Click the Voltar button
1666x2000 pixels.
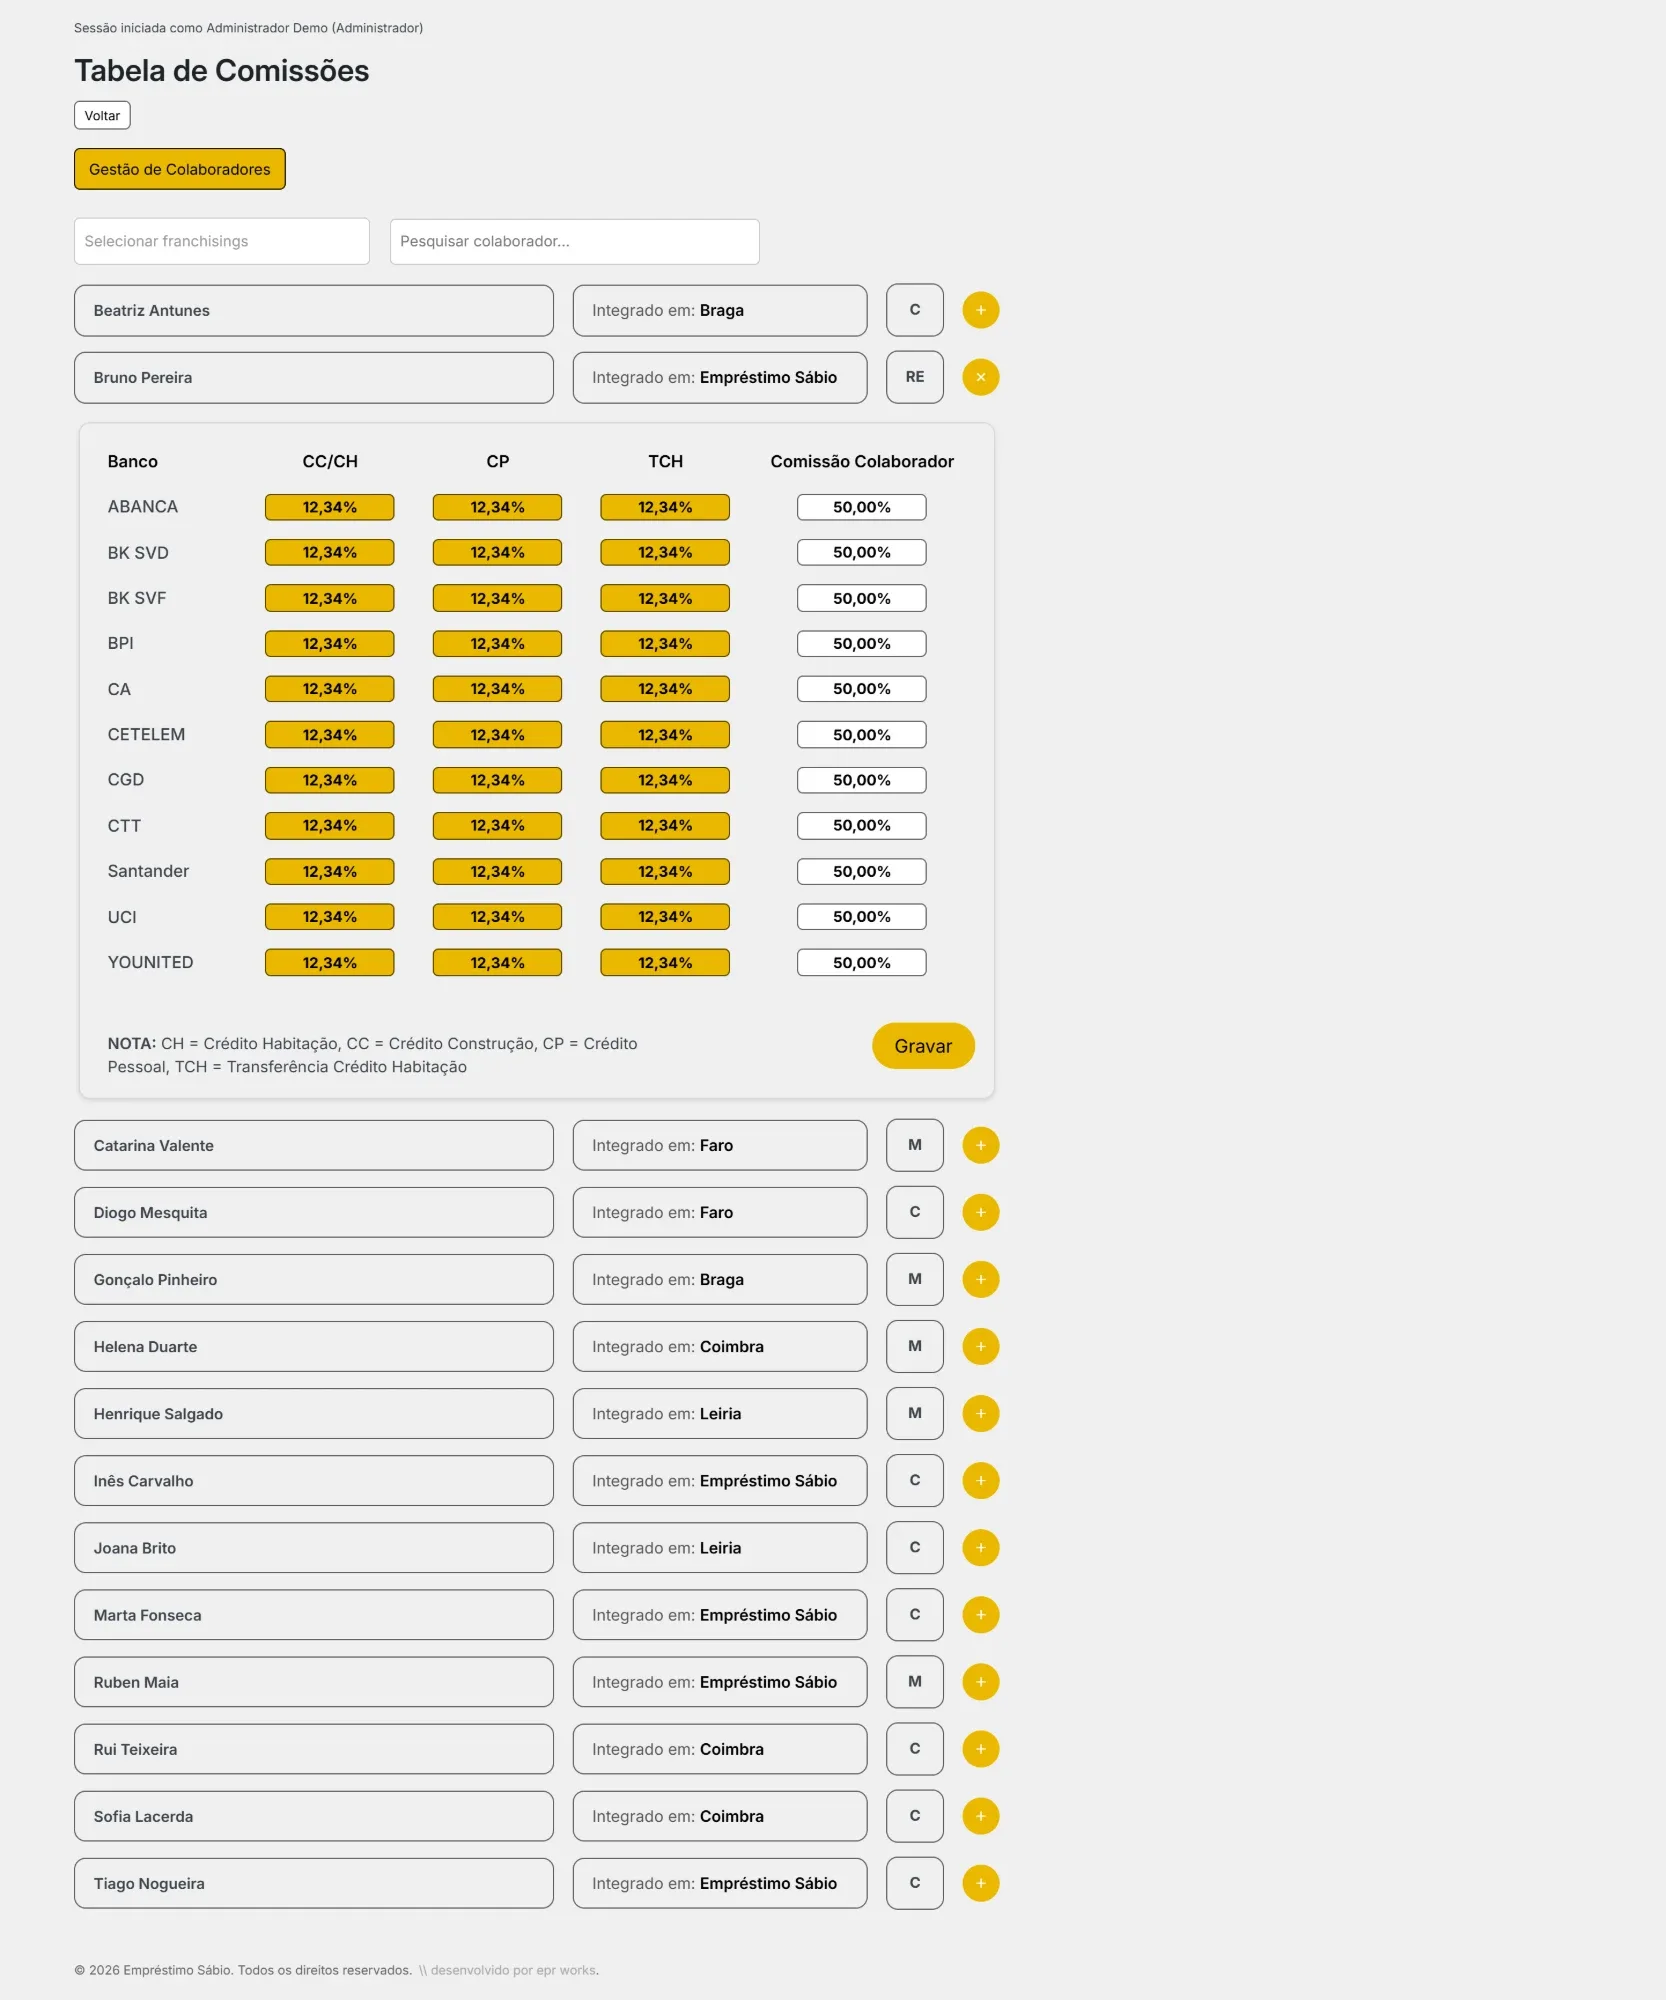(102, 115)
